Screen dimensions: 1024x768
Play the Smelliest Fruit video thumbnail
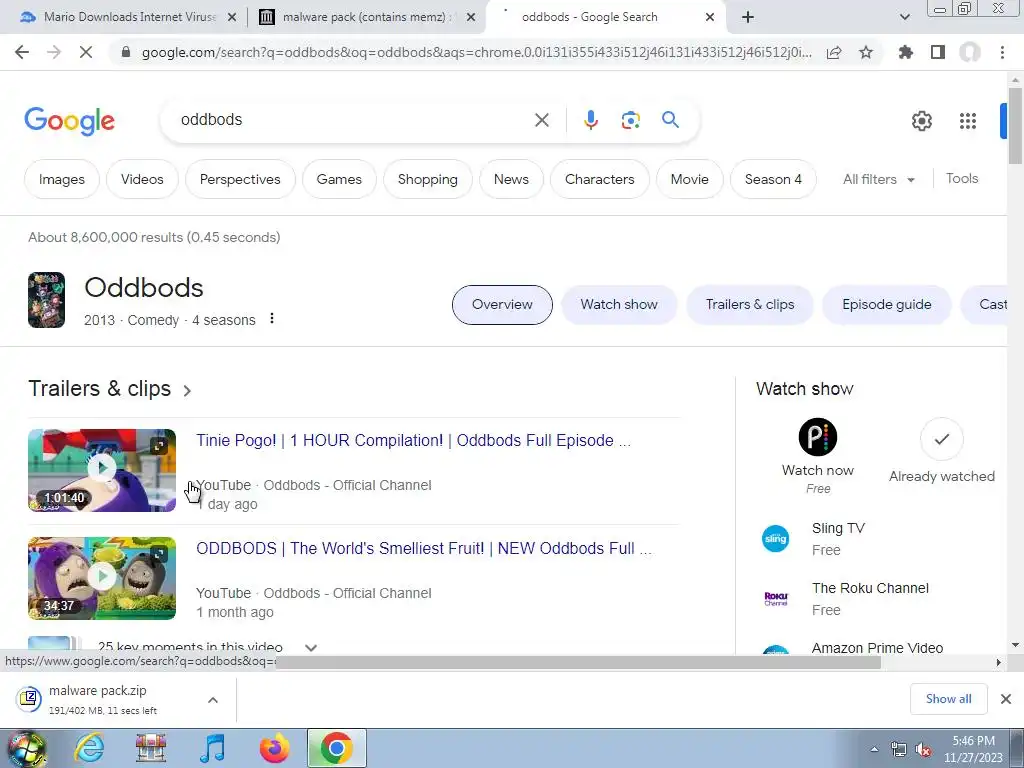[x=102, y=578]
